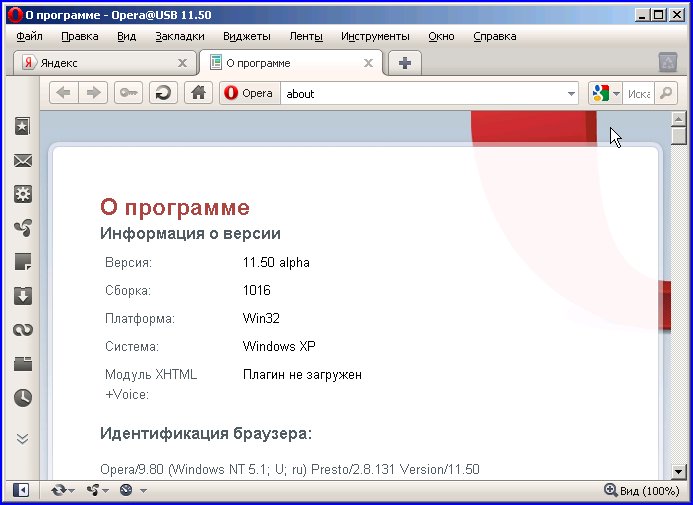Click the Opera/9.80 user agent string
This screenshot has height=505, width=693.
click(290, 469)
